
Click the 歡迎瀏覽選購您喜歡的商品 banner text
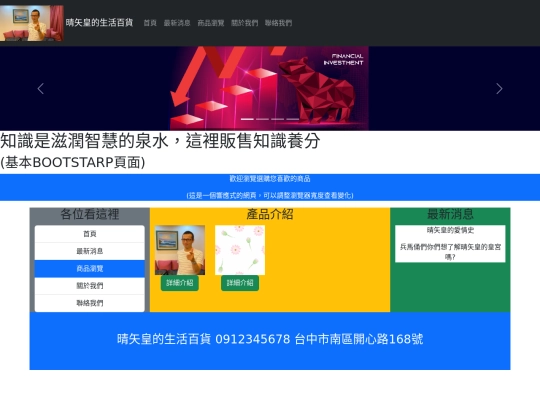270,179
